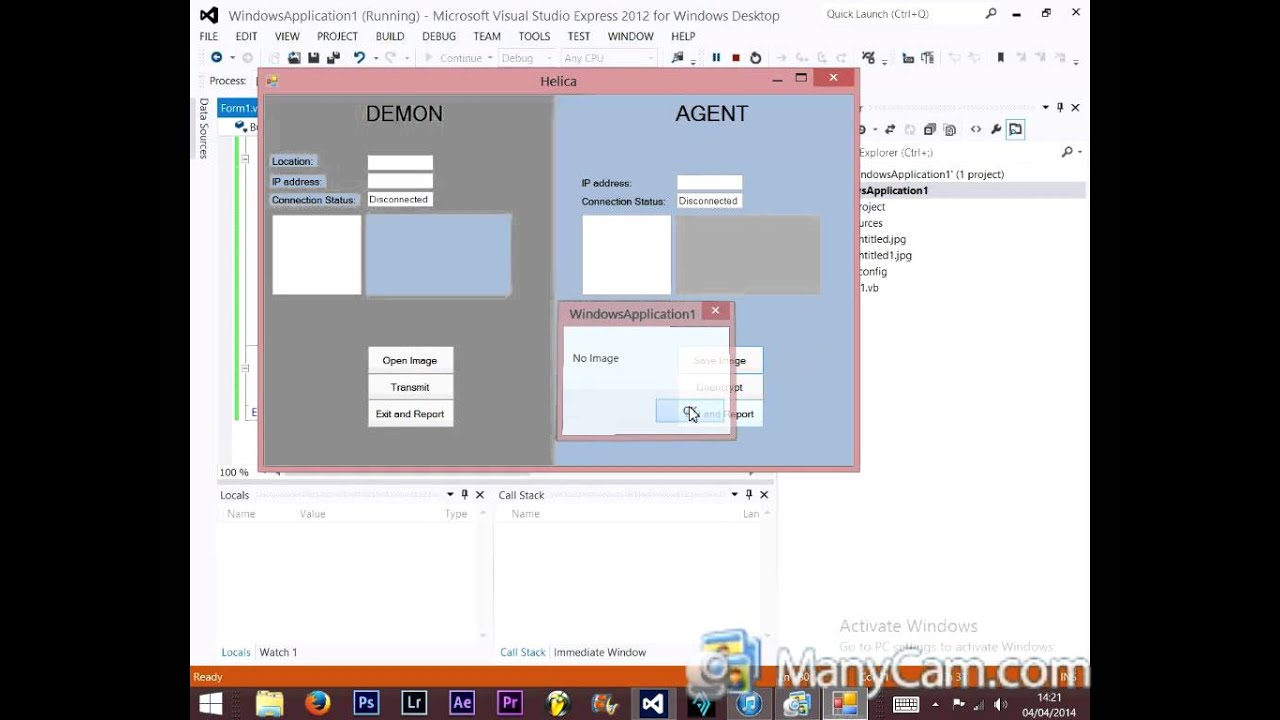
Task: Click Quick Launch search magnifier icon
Action: 991,14
